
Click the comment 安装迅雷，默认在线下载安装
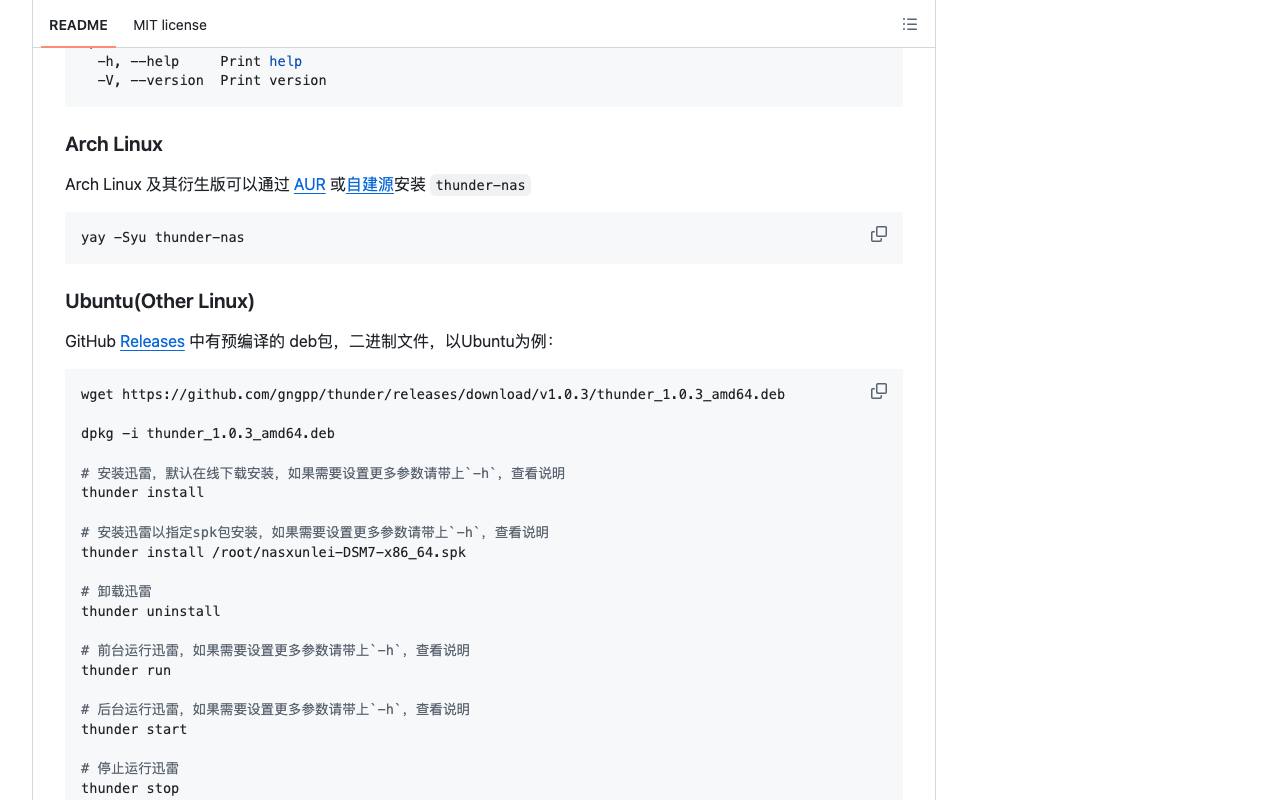click(x=323, y=473)
